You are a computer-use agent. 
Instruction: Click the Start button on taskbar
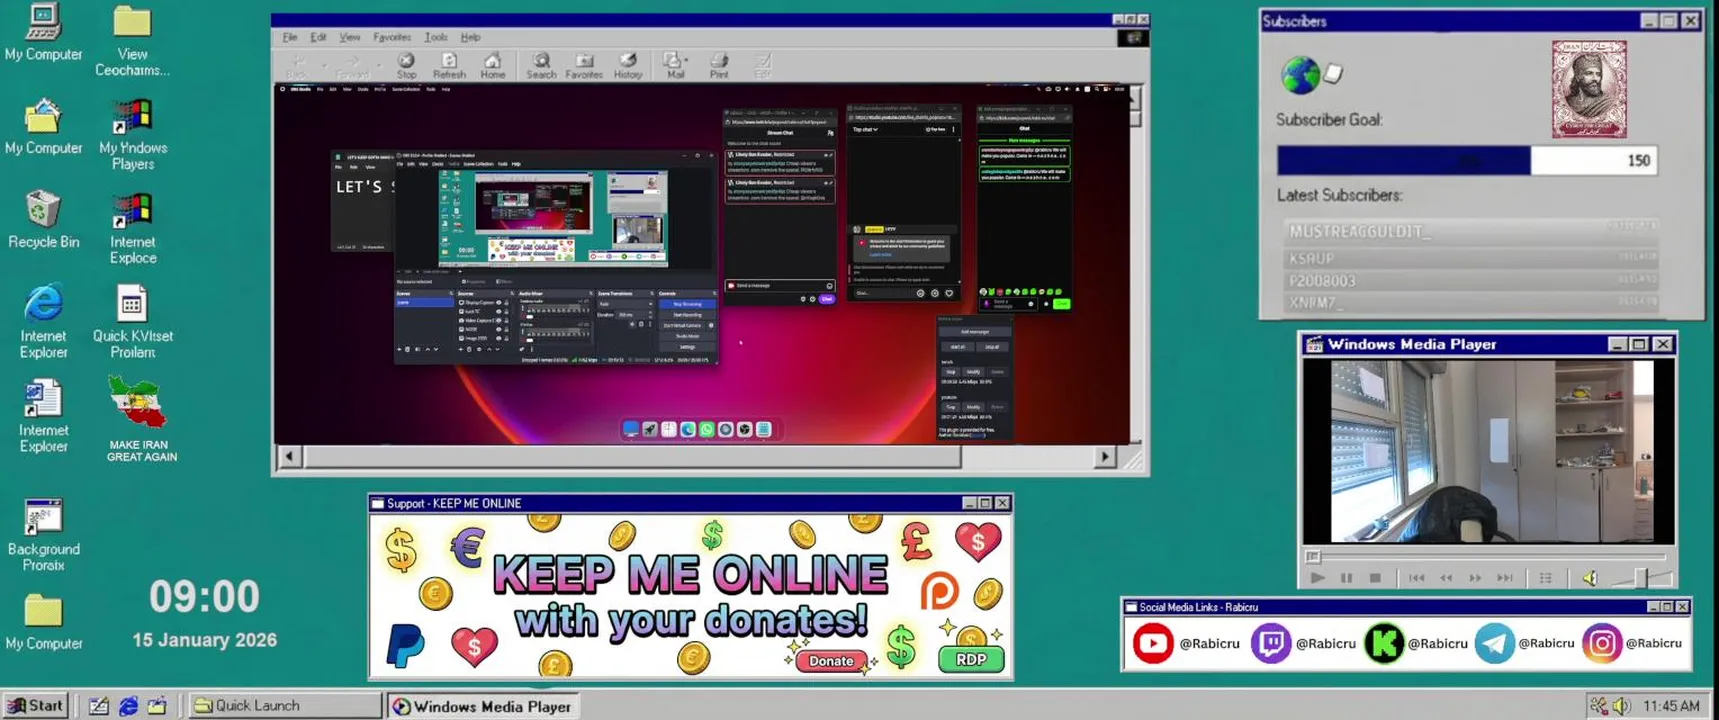36,705
